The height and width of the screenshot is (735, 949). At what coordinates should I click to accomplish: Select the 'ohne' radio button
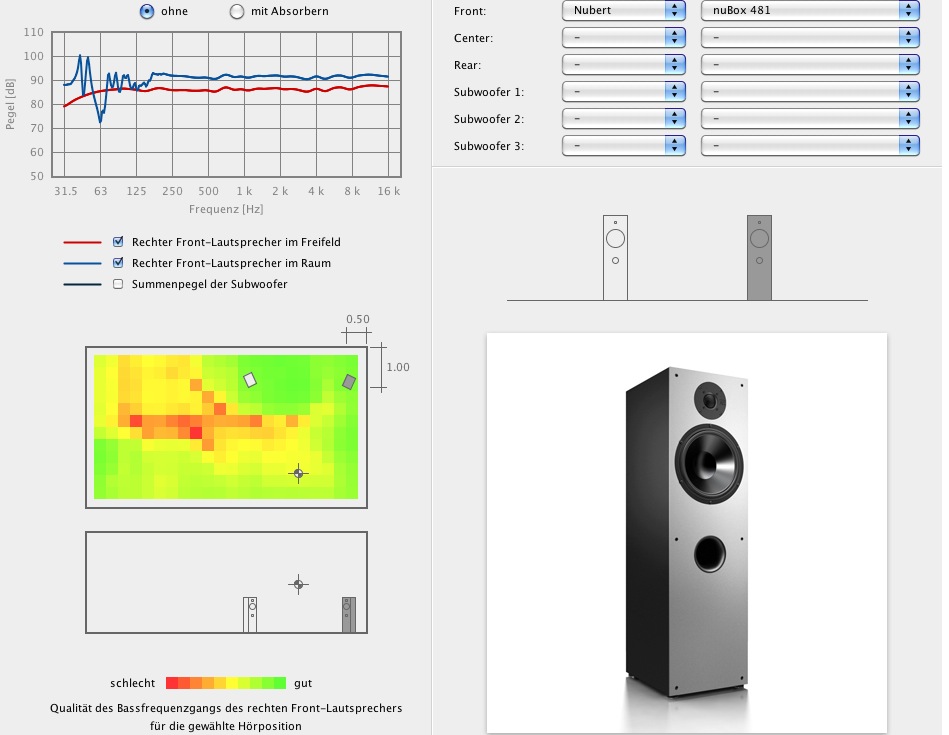pyautogui.click(x=147, y=12)
